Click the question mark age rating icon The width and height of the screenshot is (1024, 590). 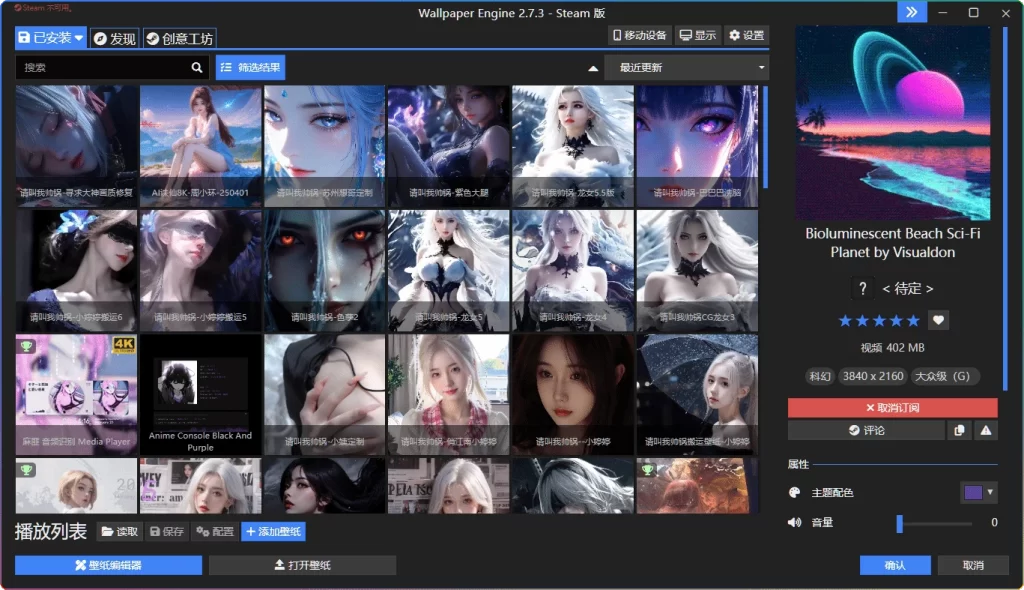[x=862, y=288]
